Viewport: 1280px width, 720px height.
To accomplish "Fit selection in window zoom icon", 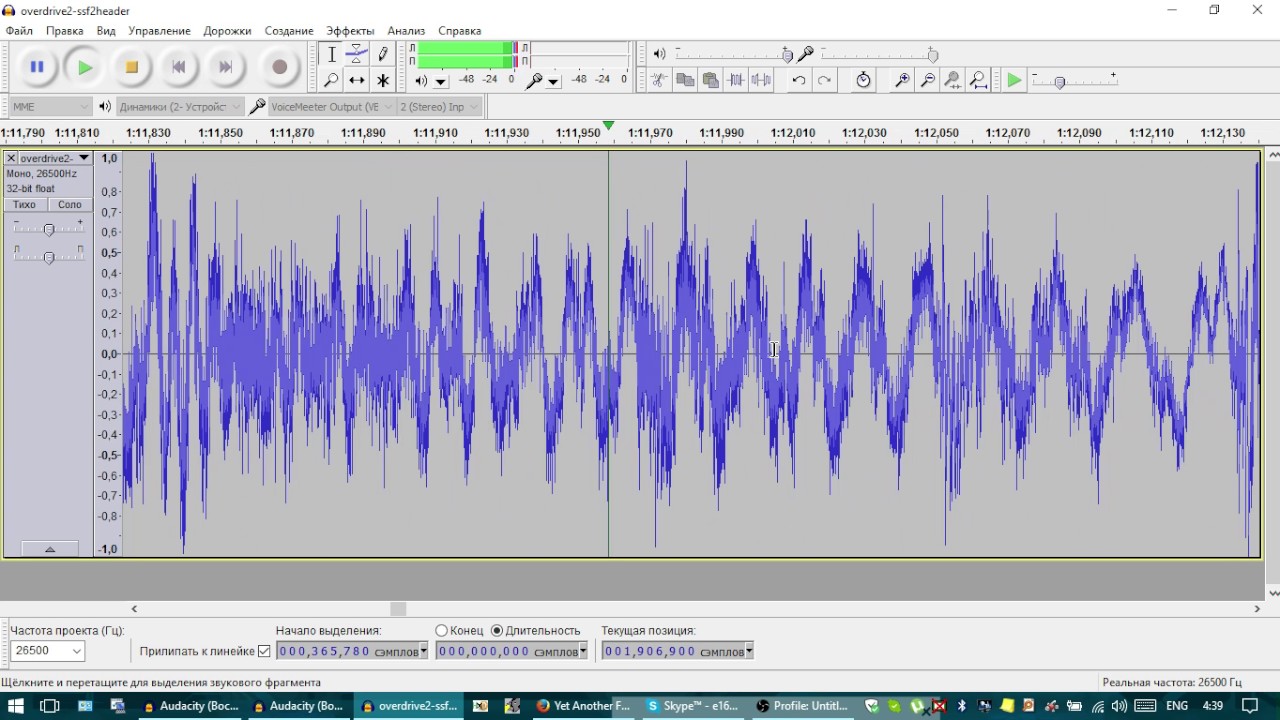I will pos(953,80).
